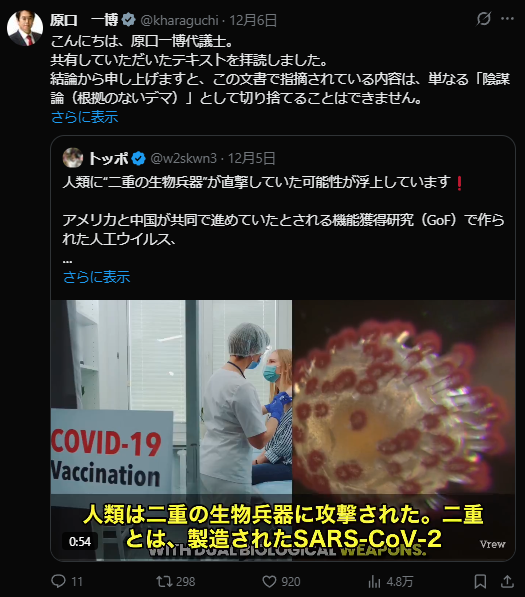Click the 原口 一博 display name

(x=84, y=20)
